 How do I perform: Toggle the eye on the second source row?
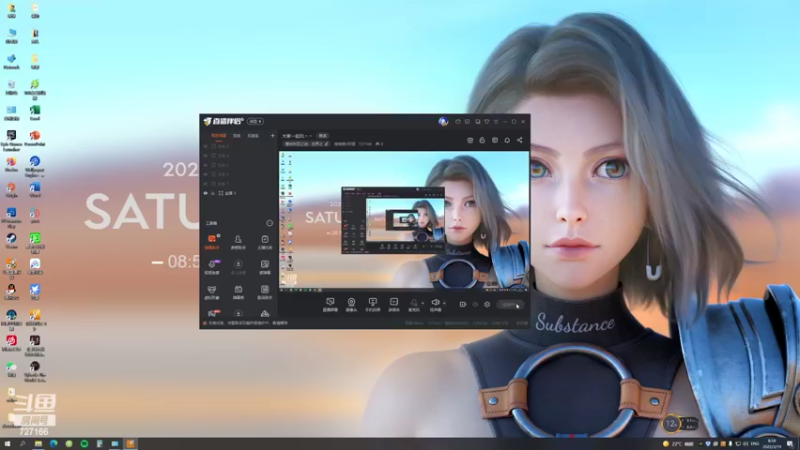(x=206, y=156)
